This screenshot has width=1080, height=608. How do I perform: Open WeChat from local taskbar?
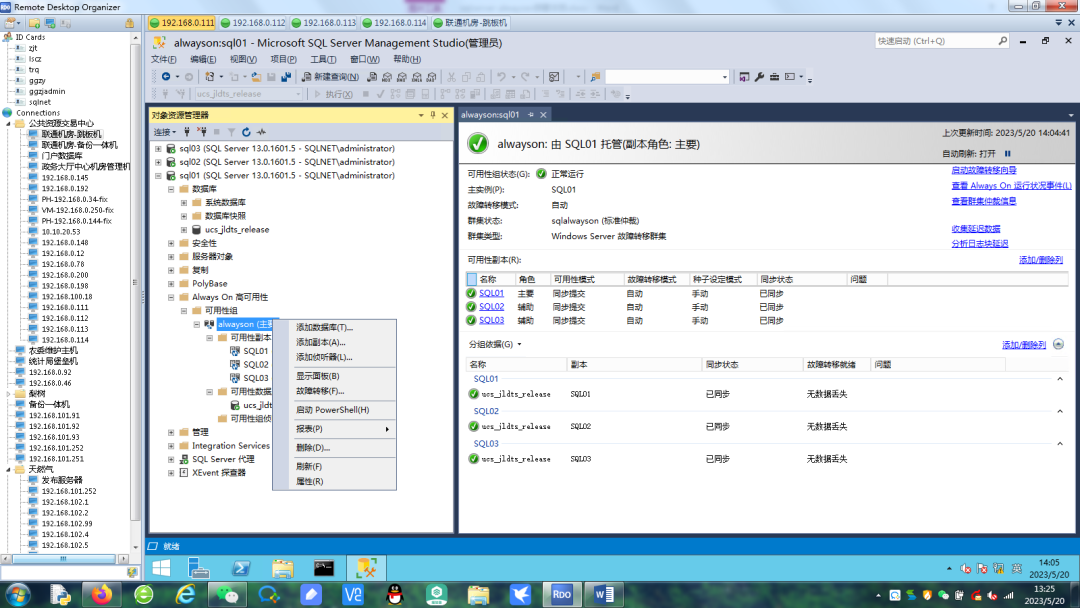pyautogui.click(x=227, y=594)
